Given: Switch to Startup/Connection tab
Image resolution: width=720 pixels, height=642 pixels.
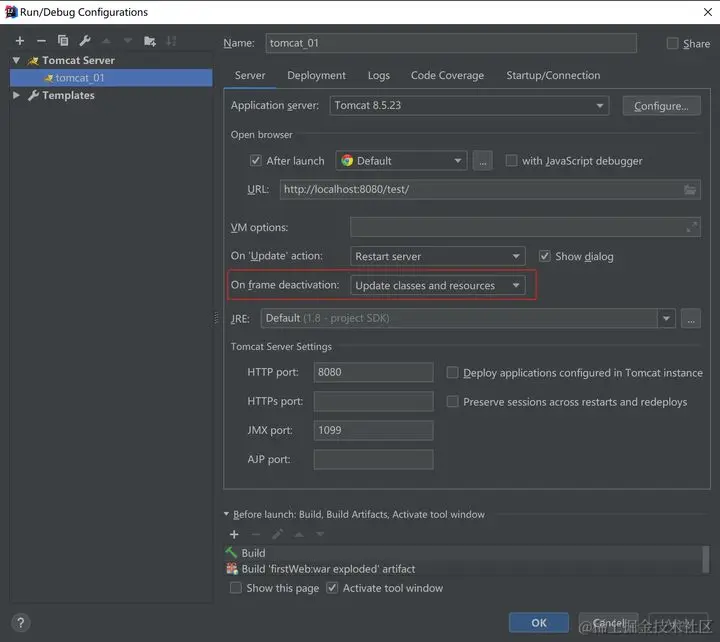Looking at the screenshot, I should coord(553,75).
